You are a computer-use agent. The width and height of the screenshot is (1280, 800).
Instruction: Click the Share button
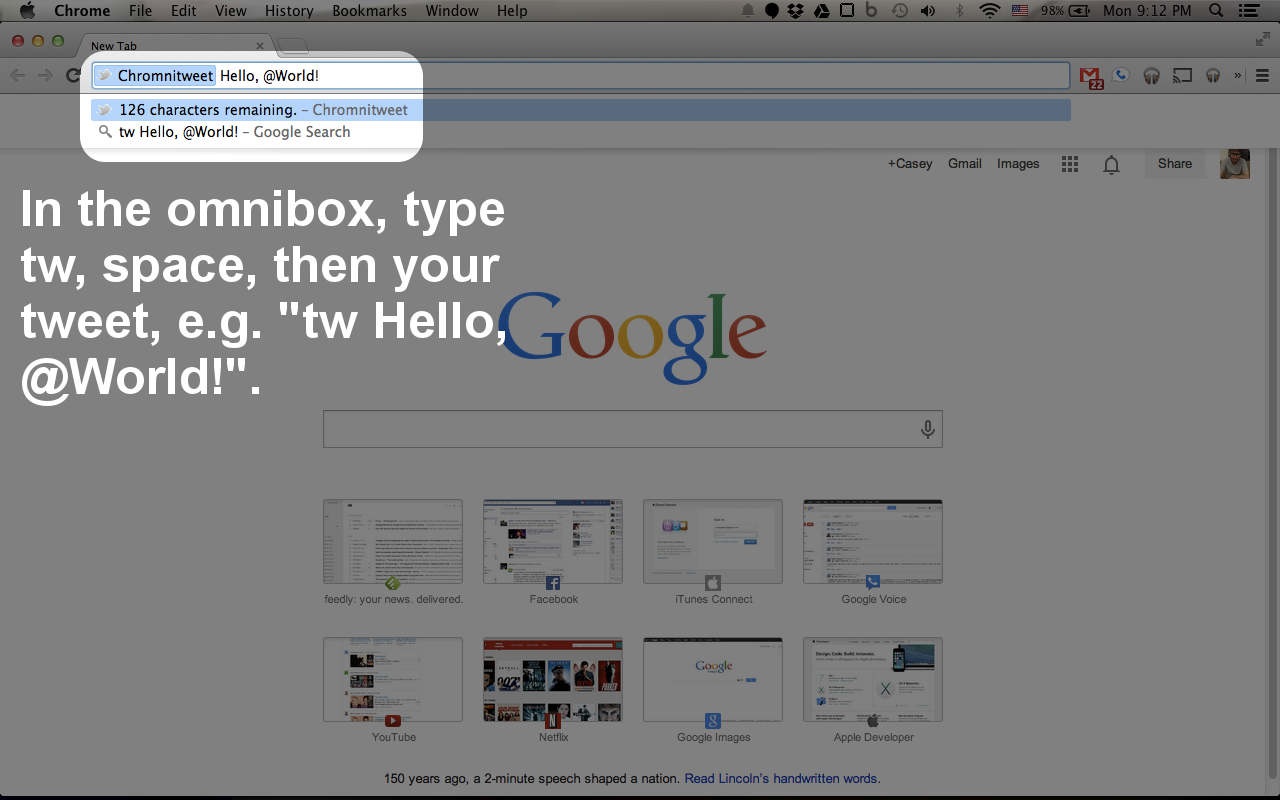click(1175, 164)
